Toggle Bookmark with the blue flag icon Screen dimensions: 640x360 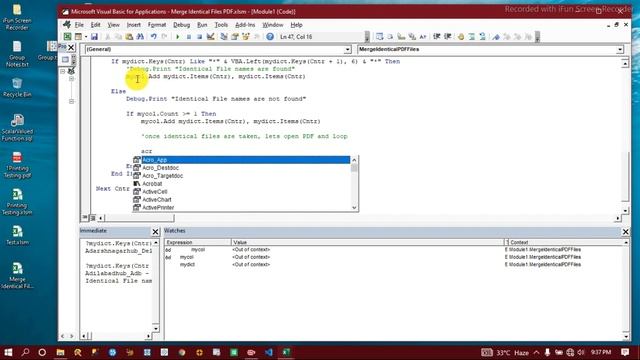[x=496, y=37]
